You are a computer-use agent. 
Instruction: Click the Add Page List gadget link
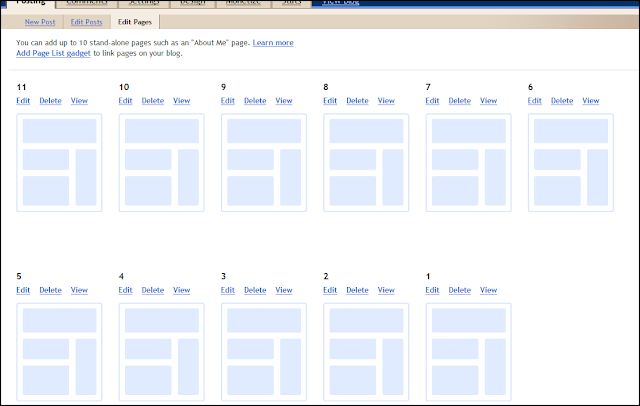click(x=53, y=53)
